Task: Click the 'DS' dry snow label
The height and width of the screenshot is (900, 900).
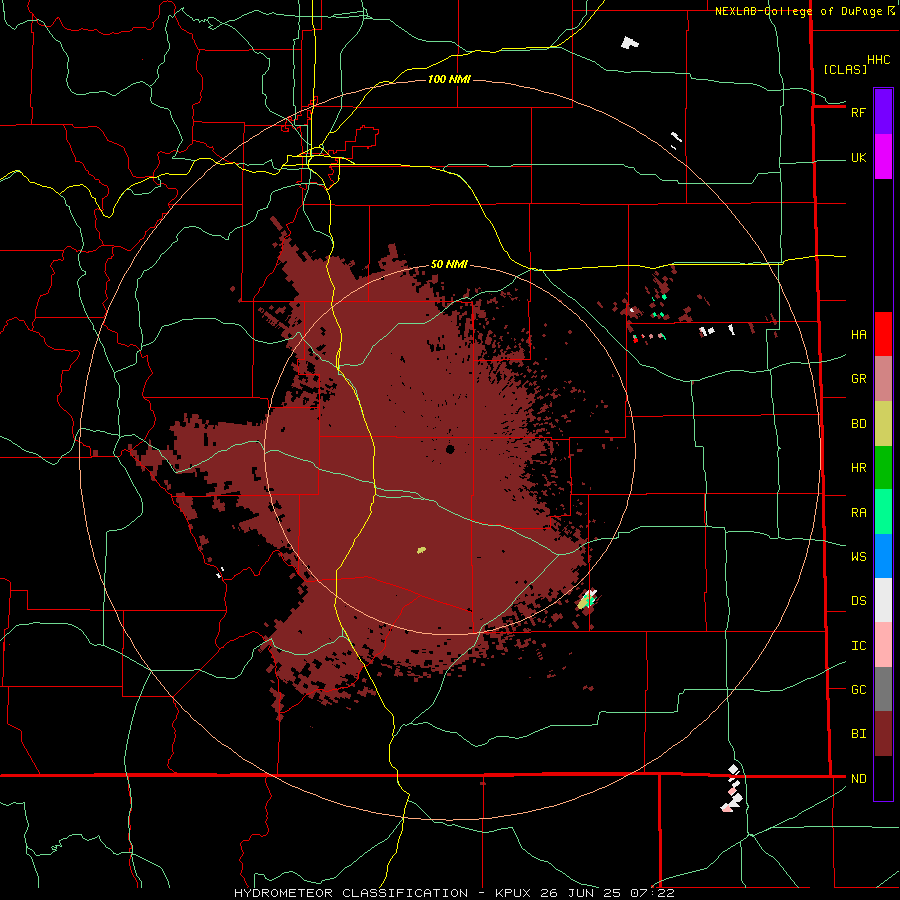Action: tap(858, 601)
